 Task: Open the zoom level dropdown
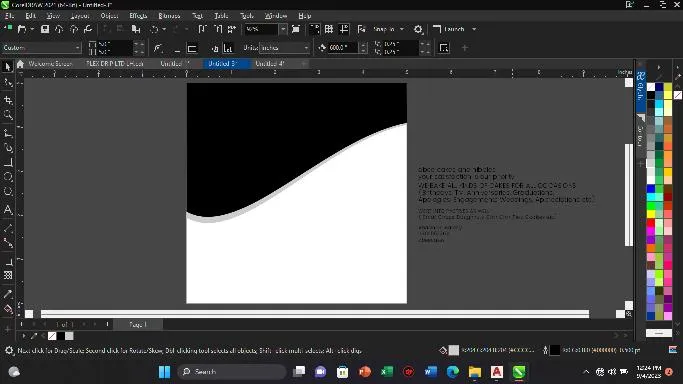[x=283, y=29]
